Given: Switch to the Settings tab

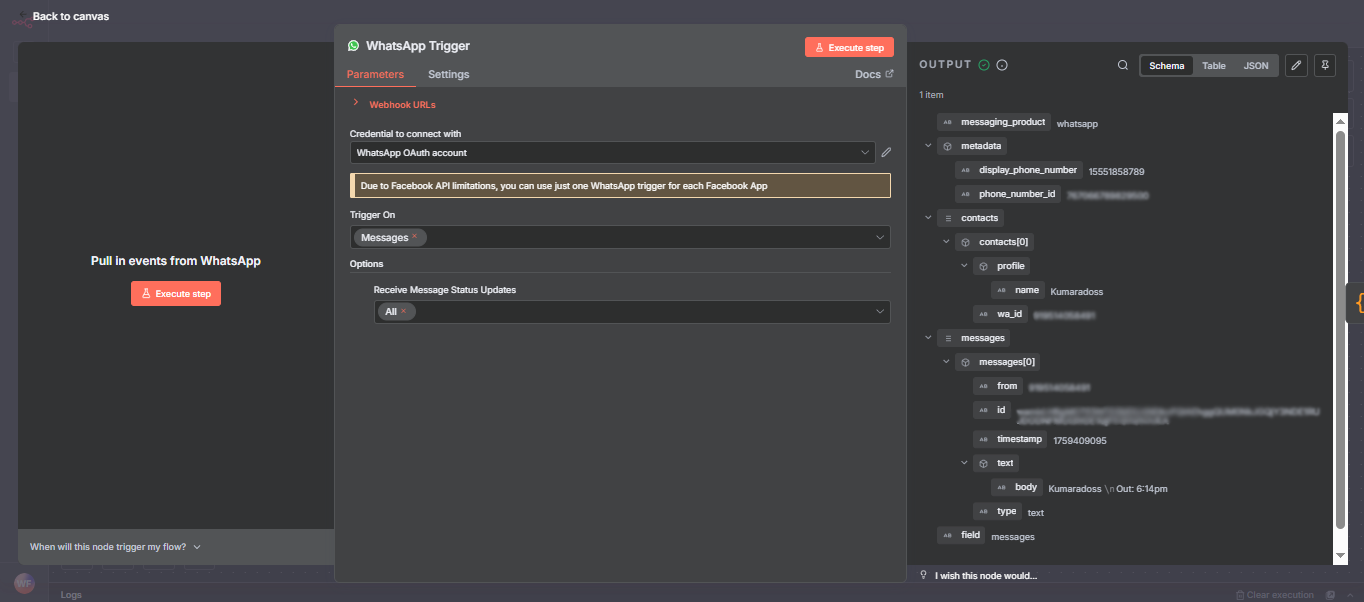Looking at the screenshot, I should (x=448, y=74).
